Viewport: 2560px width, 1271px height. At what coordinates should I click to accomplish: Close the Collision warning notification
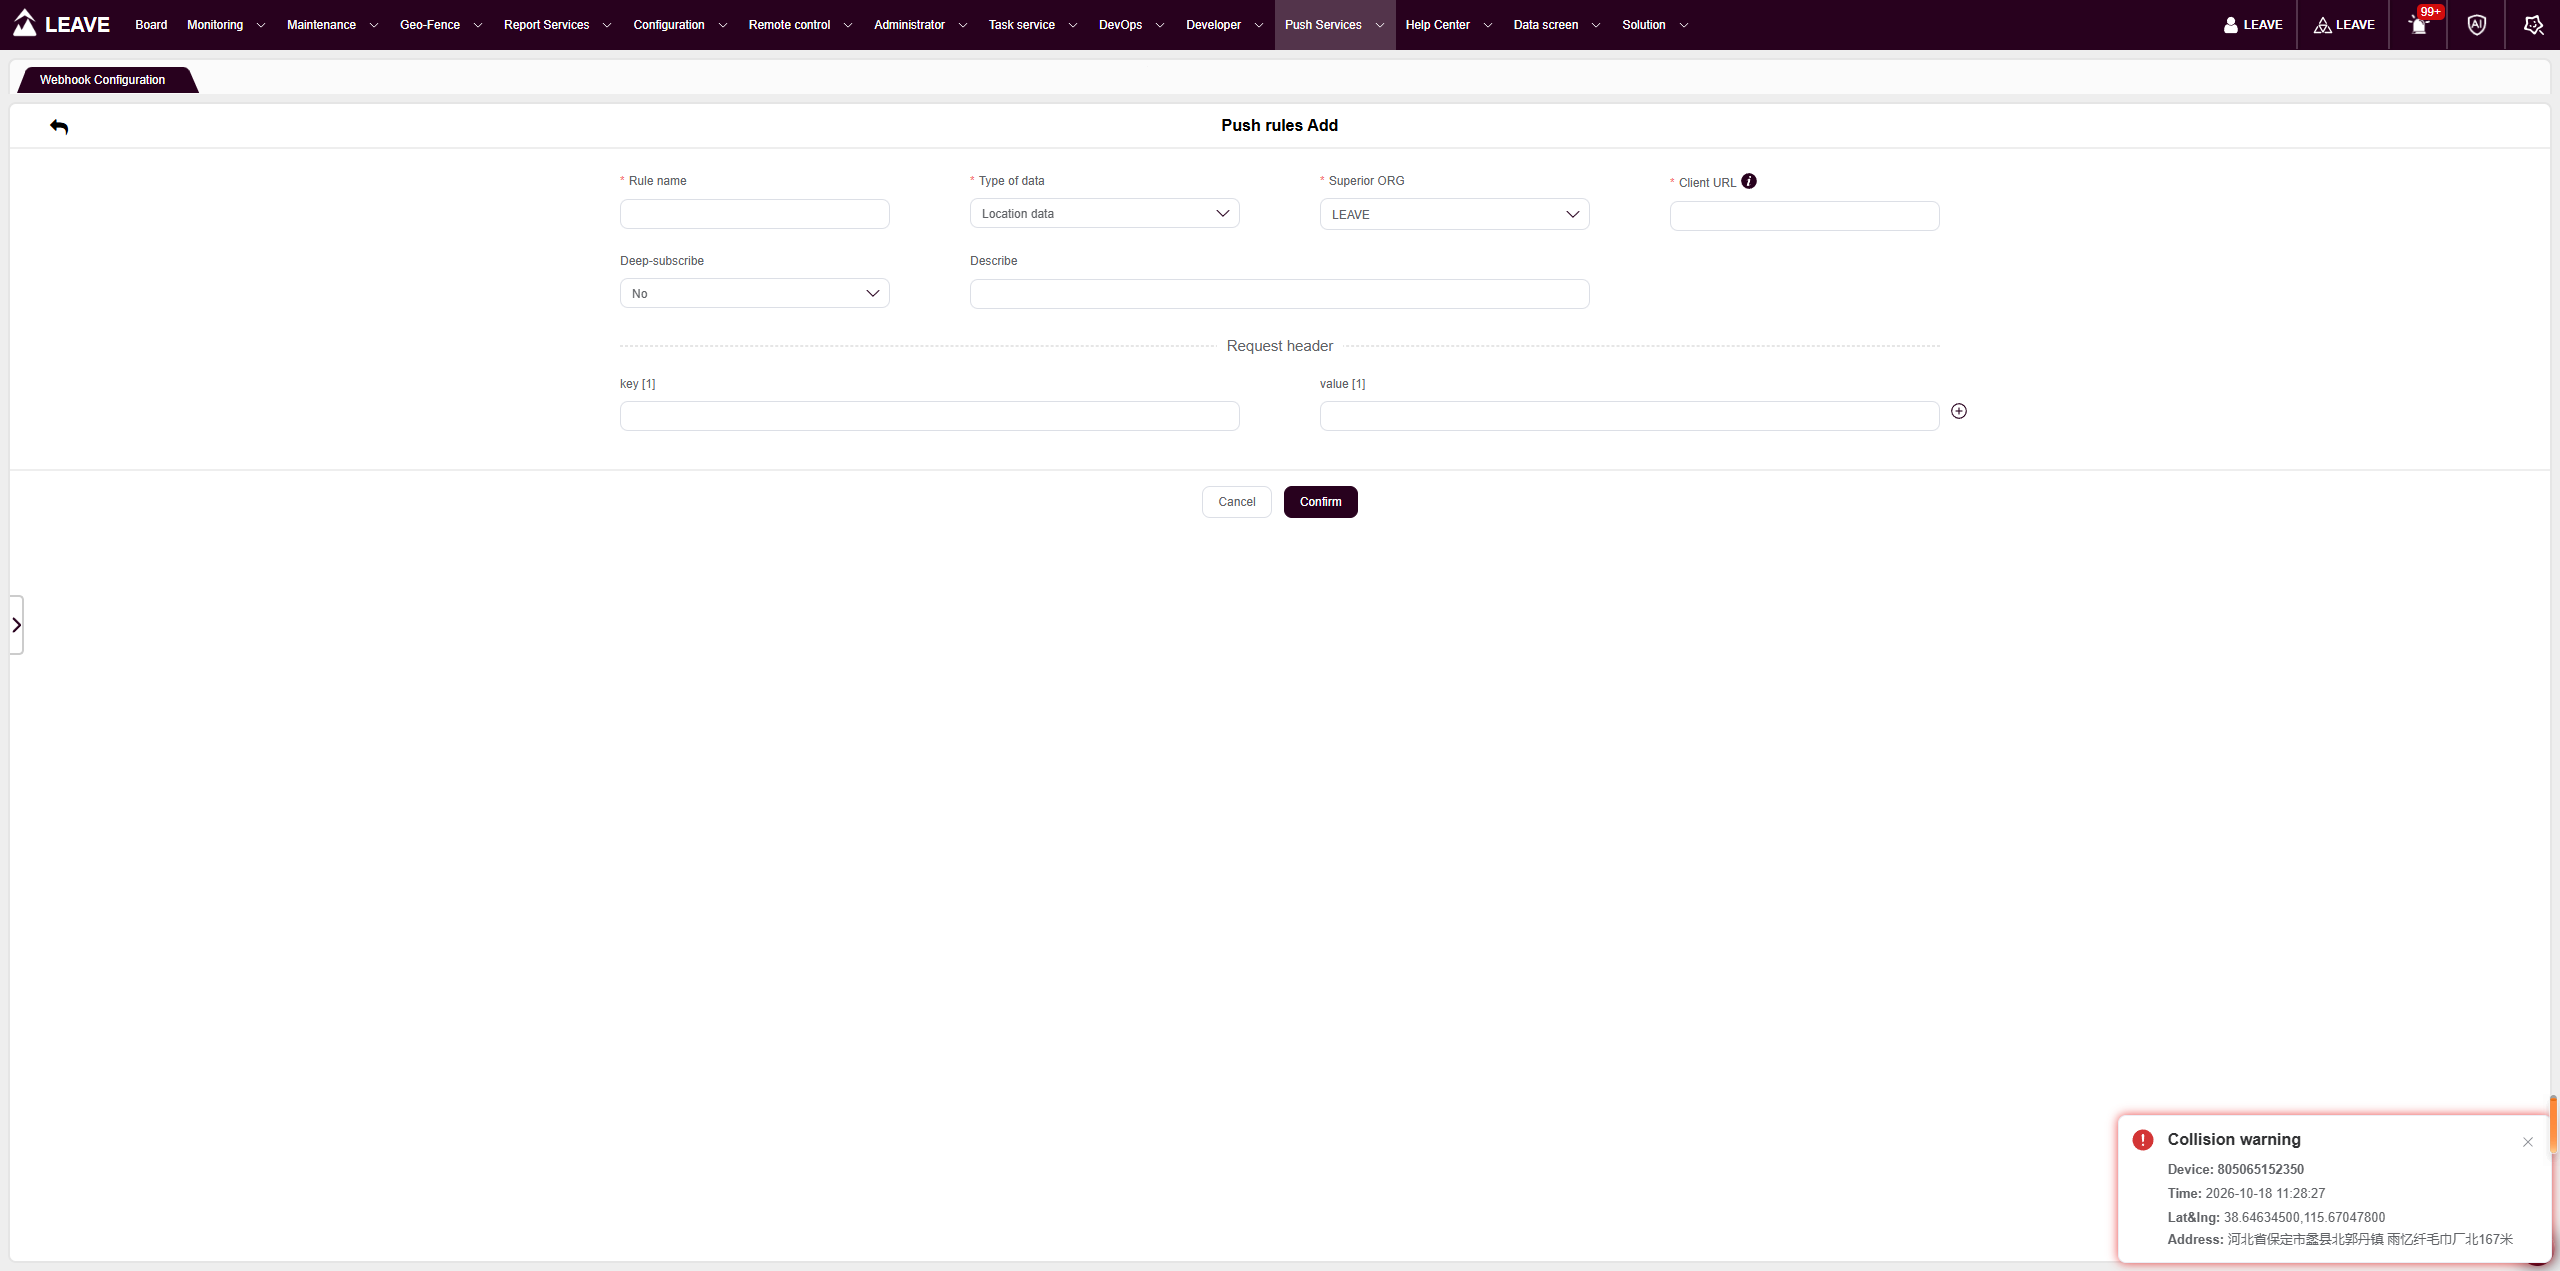2528,1142
